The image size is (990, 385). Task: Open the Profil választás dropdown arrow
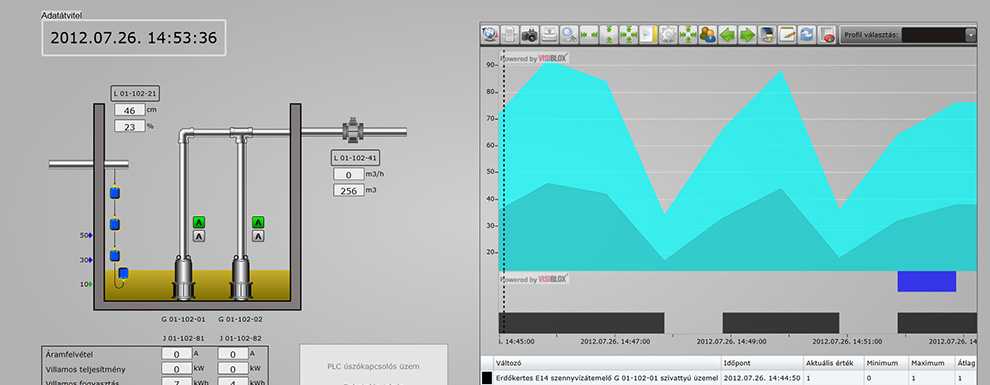click(970, 35)
